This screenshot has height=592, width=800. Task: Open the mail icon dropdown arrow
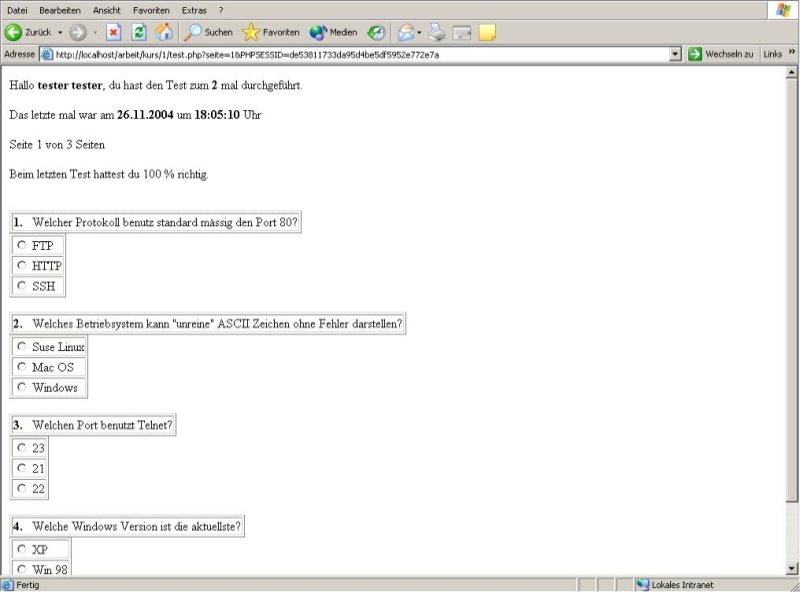pos(419,33)
